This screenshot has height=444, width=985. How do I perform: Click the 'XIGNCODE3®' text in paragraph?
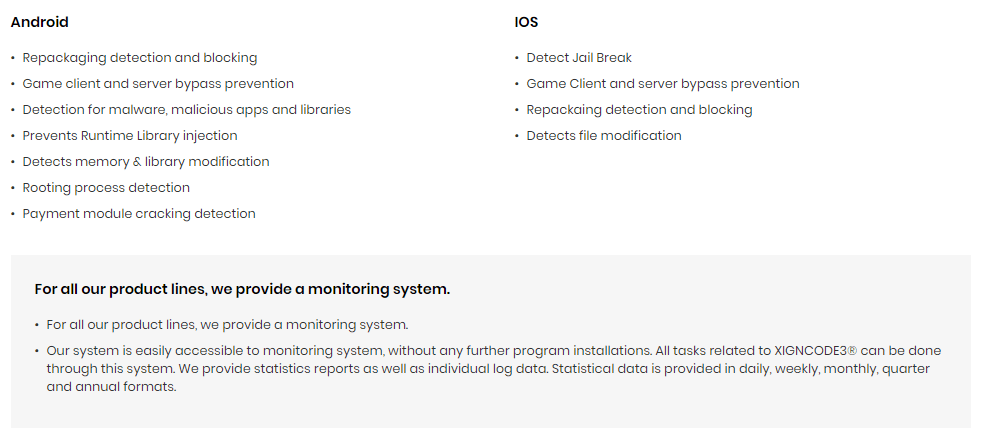pos(815,350)
